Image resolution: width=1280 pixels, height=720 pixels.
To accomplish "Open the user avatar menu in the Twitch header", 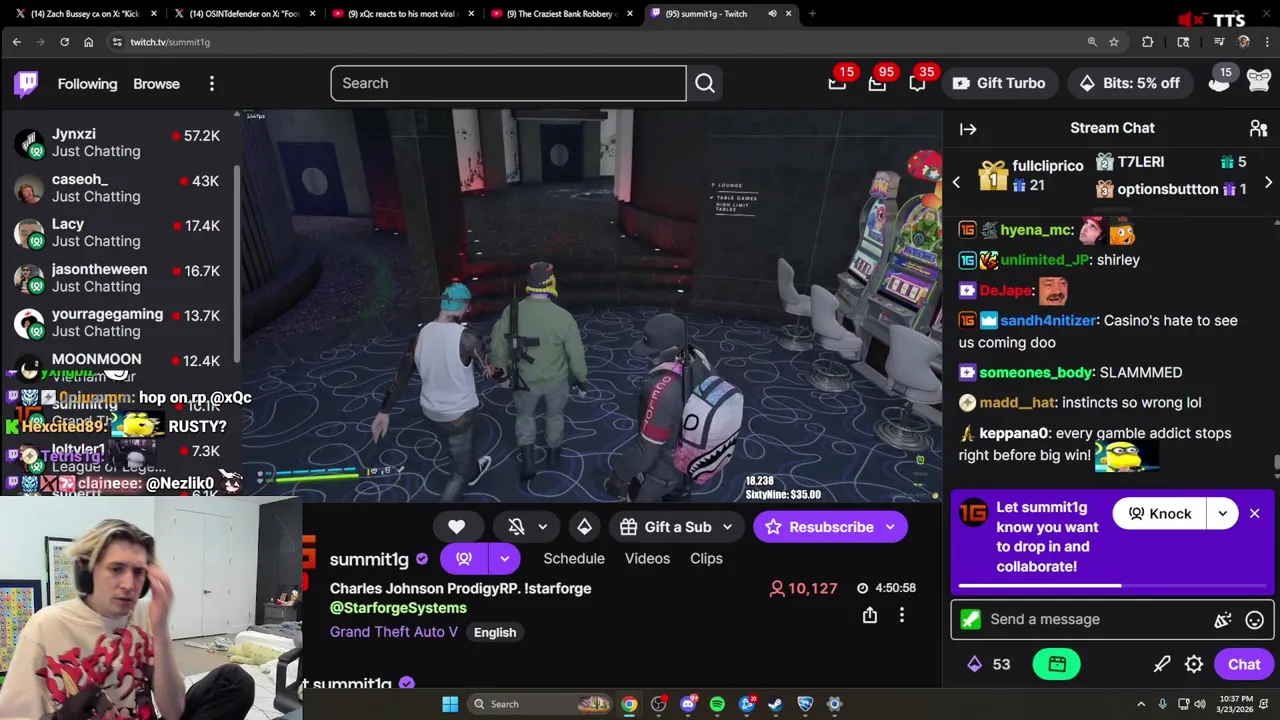I will coord(1259,83).
